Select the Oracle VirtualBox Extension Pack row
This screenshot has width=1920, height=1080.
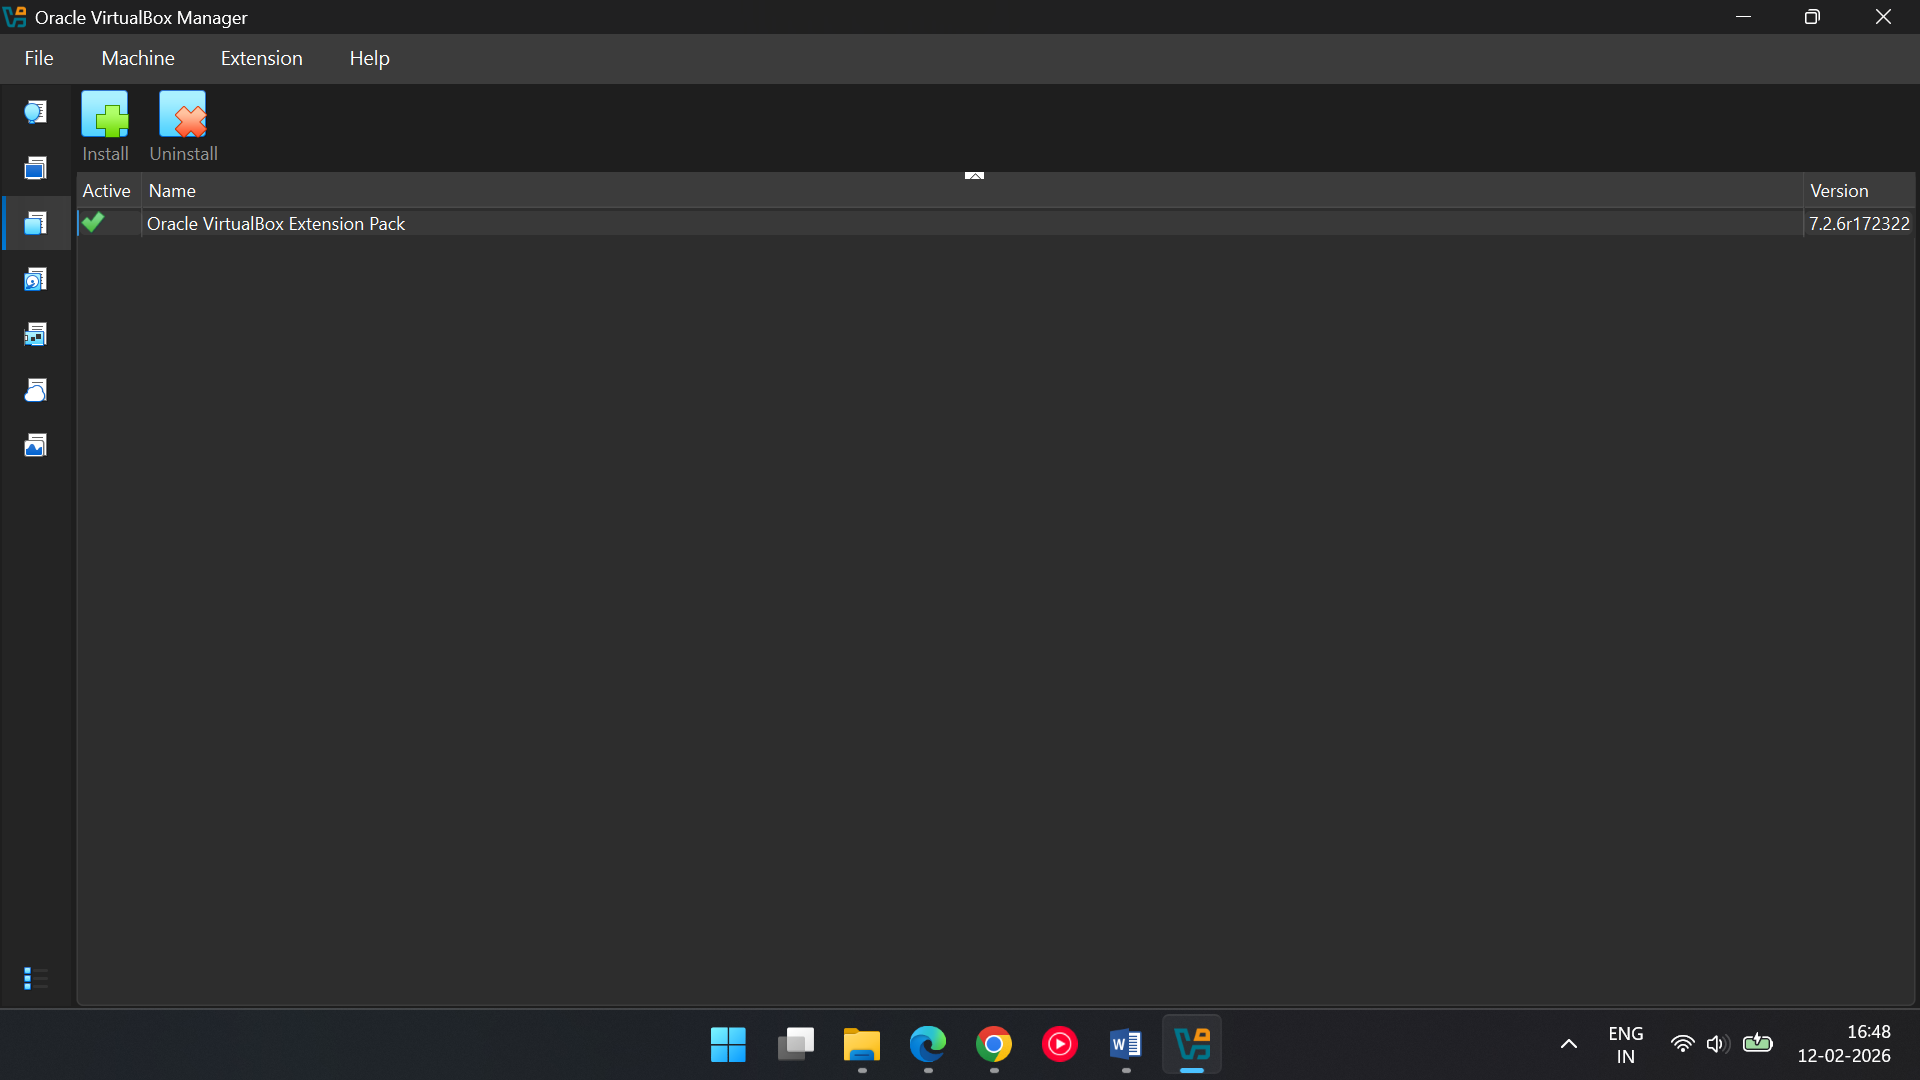pos(276,224)
